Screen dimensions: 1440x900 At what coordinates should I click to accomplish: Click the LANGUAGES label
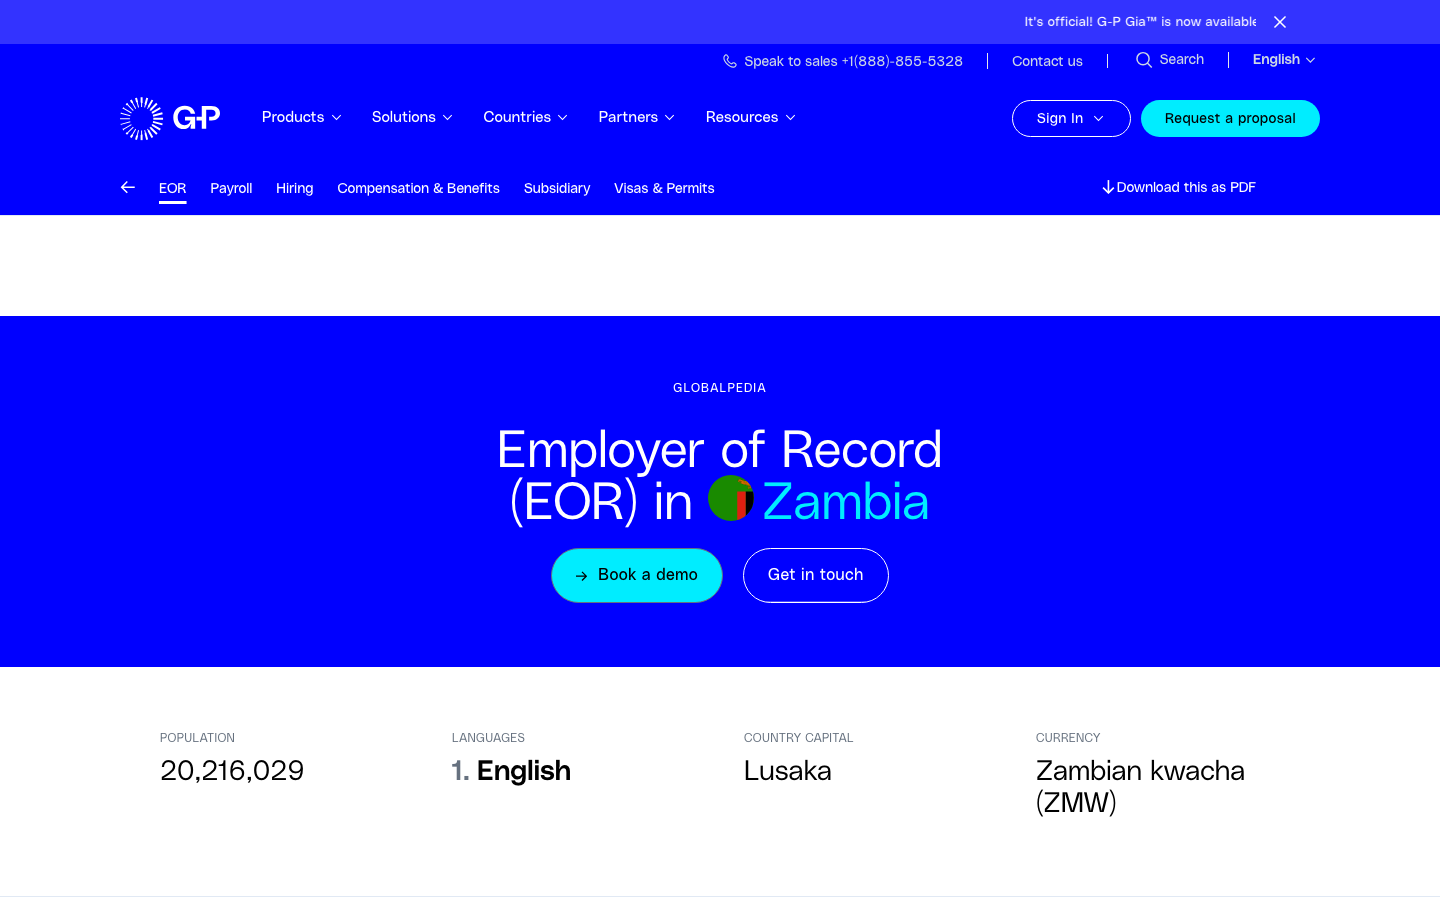(x=488, y=738)
